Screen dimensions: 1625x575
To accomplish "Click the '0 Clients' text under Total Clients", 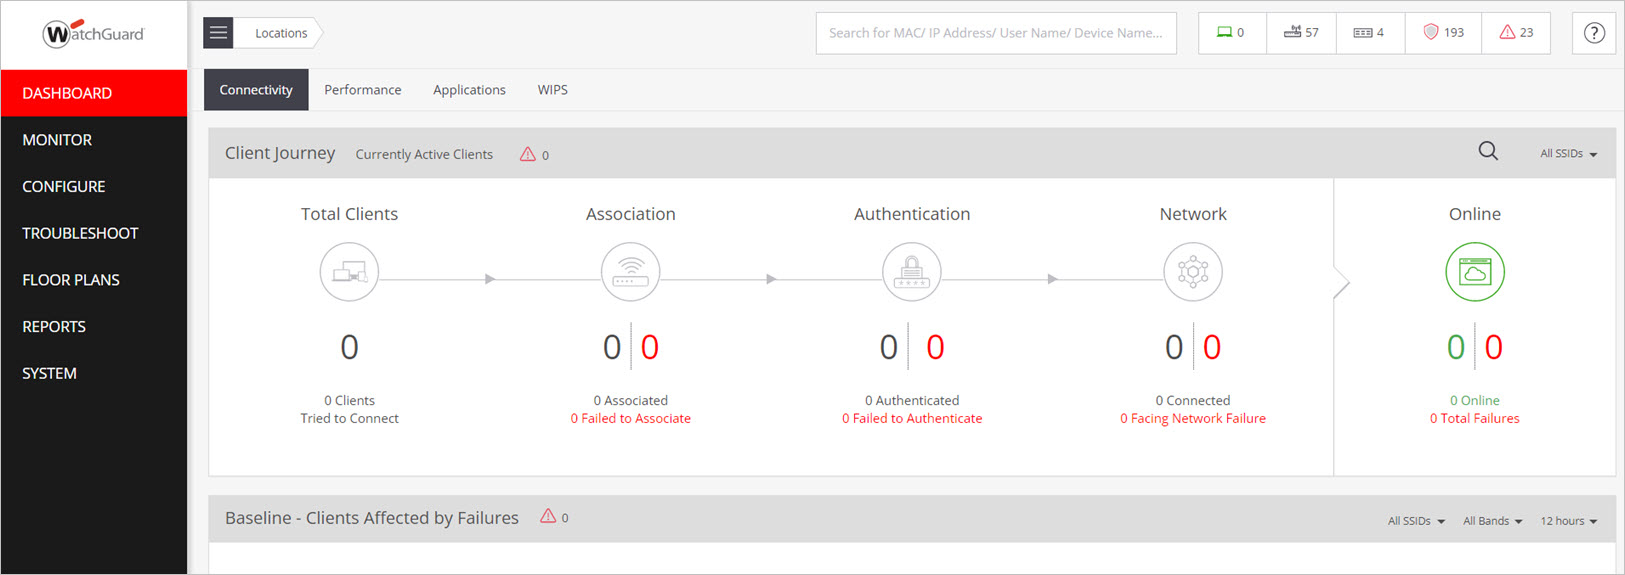I will (x=349, y=401).
